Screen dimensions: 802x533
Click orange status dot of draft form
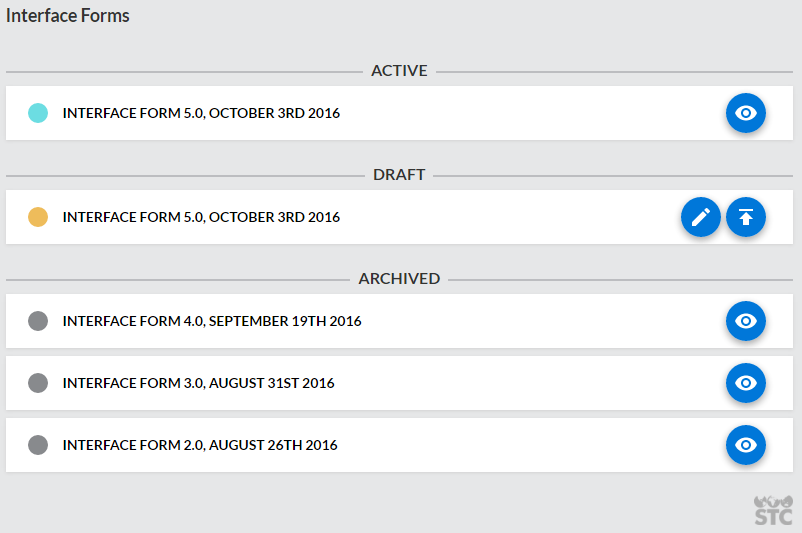click(x=38, y=217)
